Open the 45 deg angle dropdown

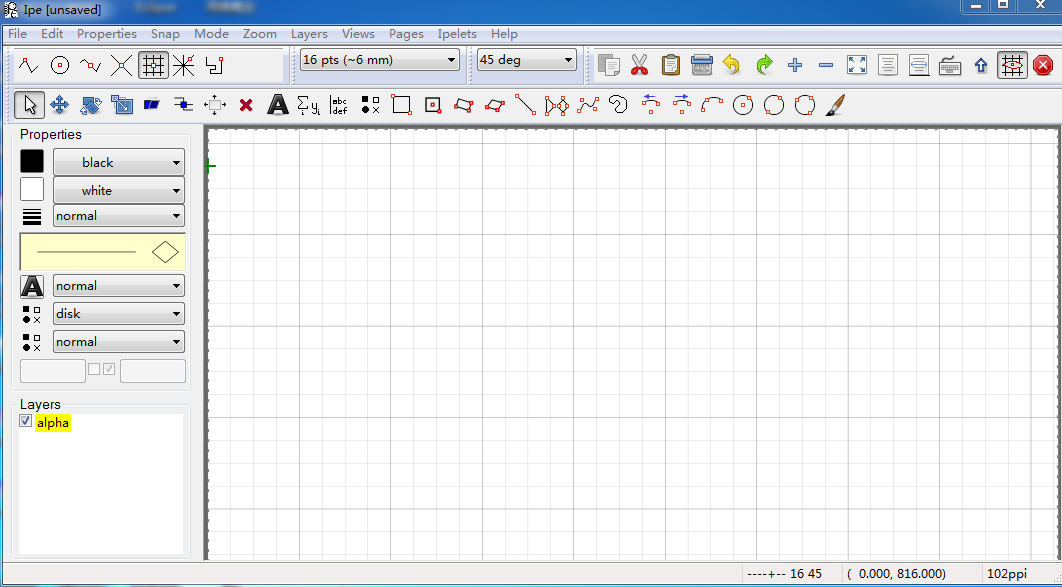pyautogui.click(x=527, y=60)
